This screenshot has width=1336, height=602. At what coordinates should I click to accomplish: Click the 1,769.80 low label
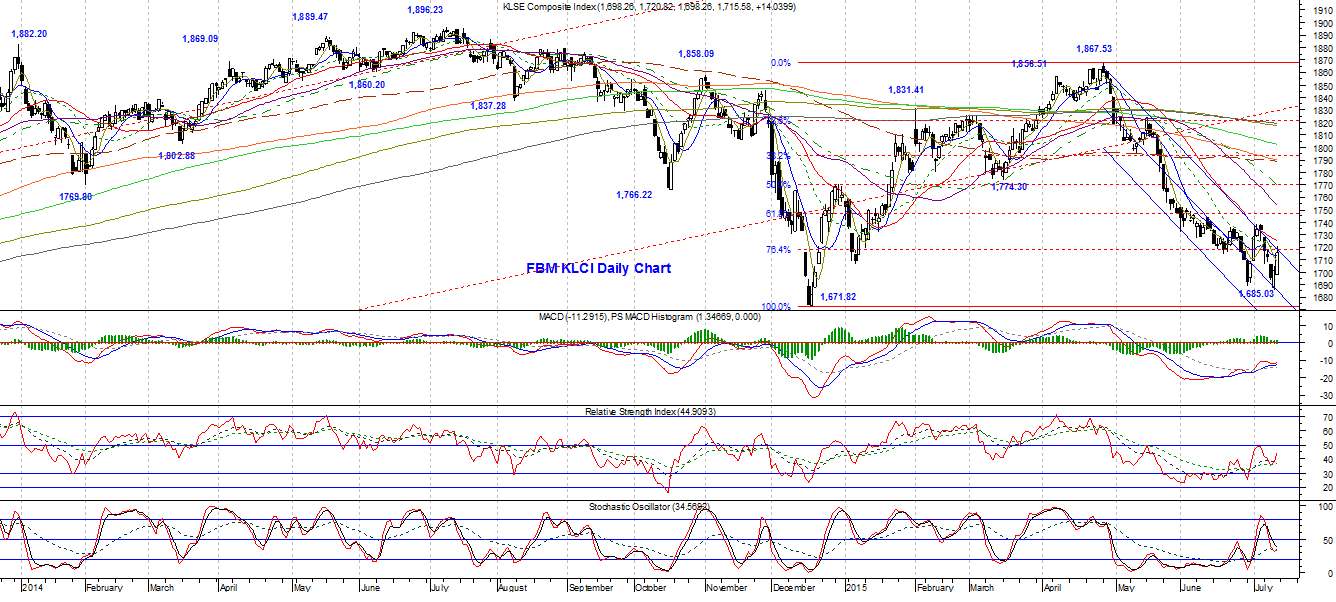point(75,197)
